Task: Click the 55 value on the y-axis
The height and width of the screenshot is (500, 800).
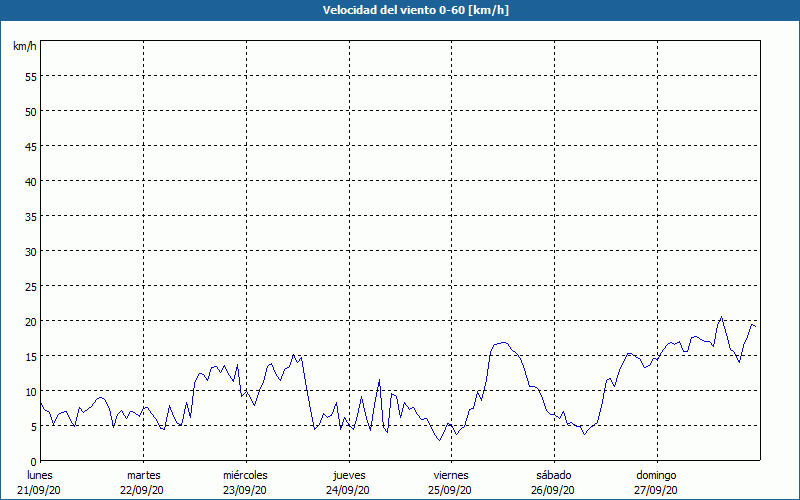Action: click(31, 77)
